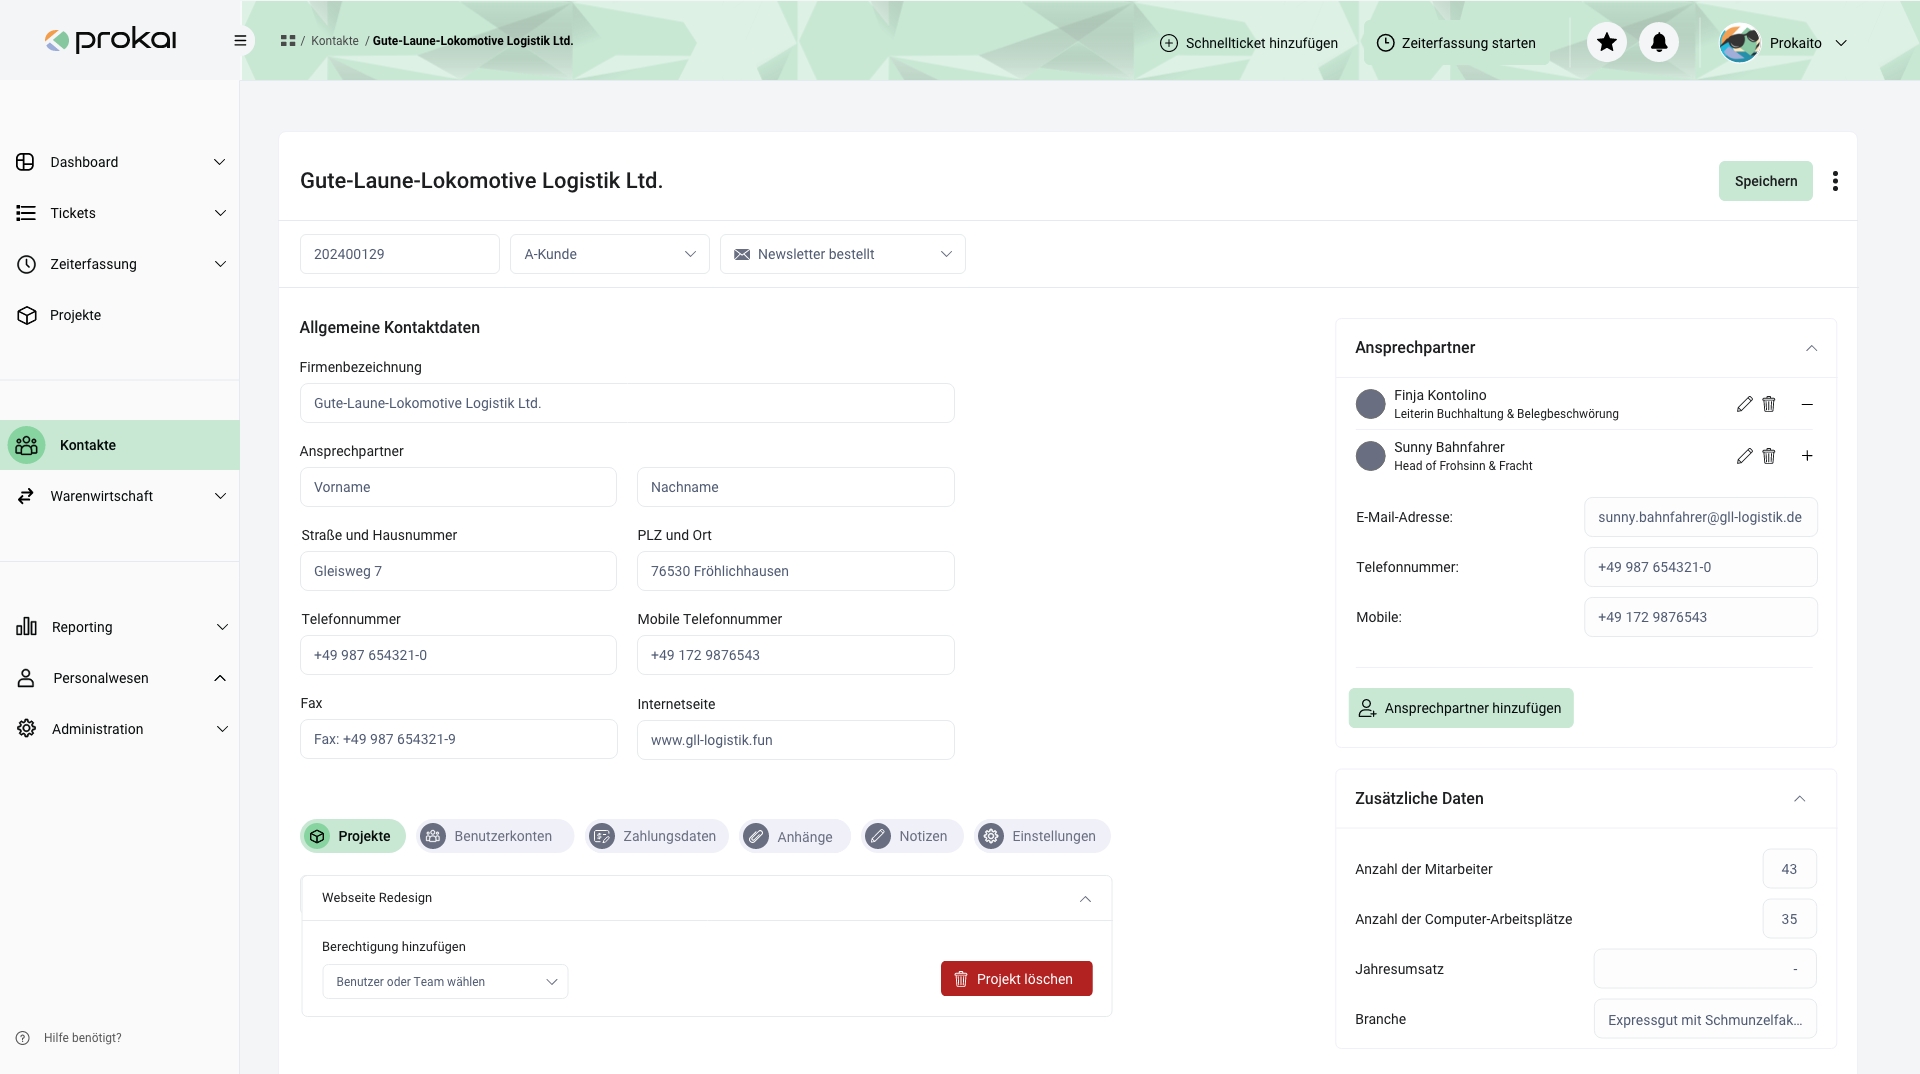The width and height of the screenshot is (1920, 1074).
Task: Click the Vorname input field
Action: click(458, 487)
